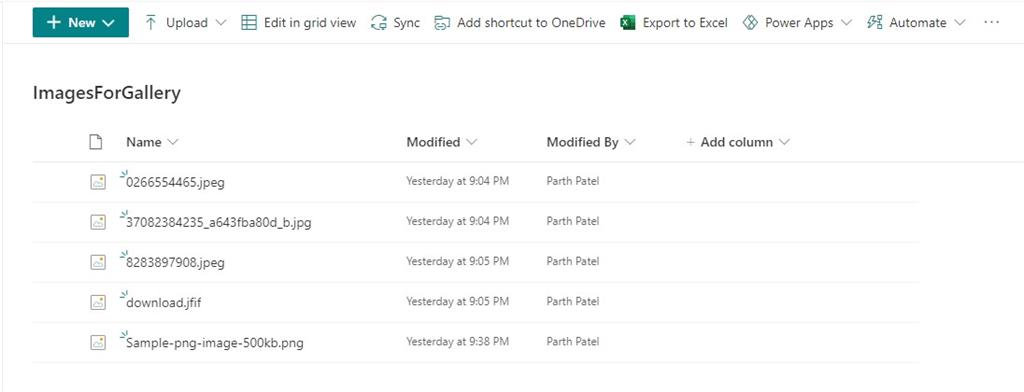Click Modified time of 0266554465.jpeg
Image resolution: width=1024 pixels, height=392 pixels.
(x=457, y=181)
